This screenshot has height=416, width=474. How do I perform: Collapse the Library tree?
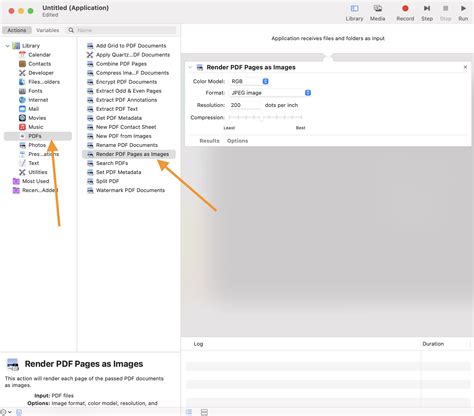click(x=7, y=46)
